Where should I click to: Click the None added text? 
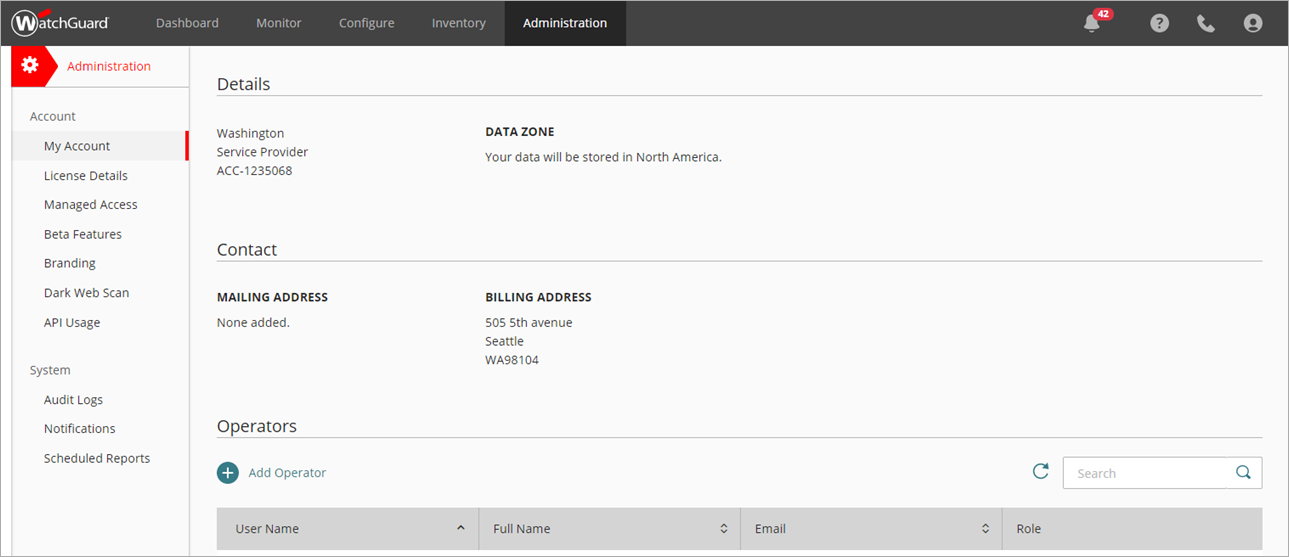coord(253,322)
